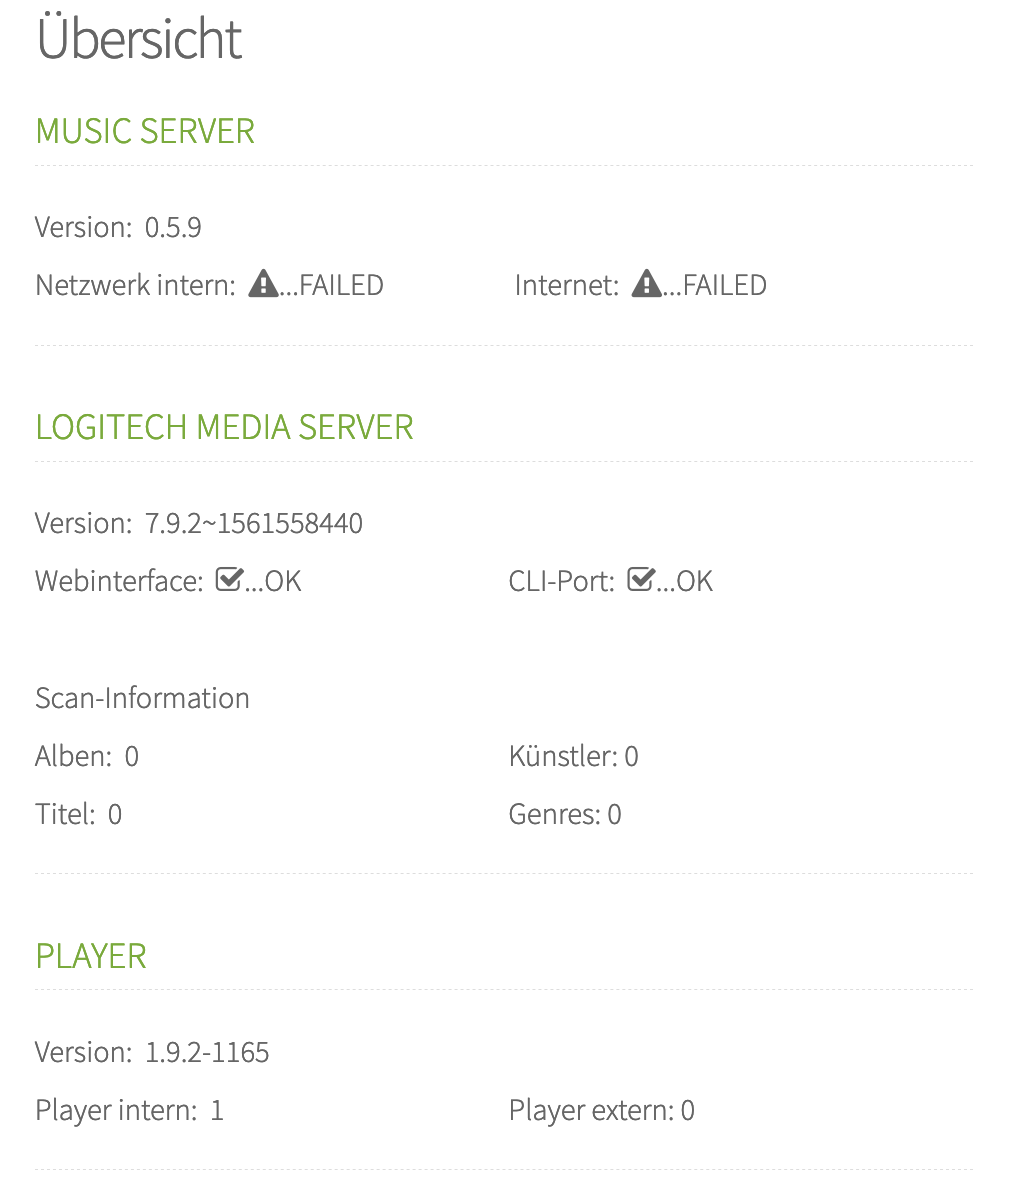Click the Scan-Information label
This screenshot has height=1204, width=1022.
click(x=142, y=698)
